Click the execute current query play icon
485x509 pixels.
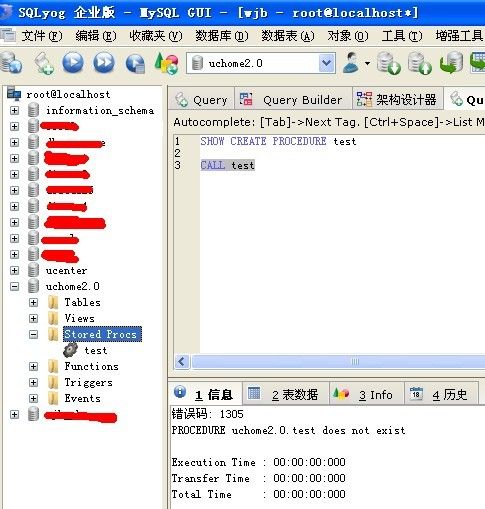coord(73,62)
